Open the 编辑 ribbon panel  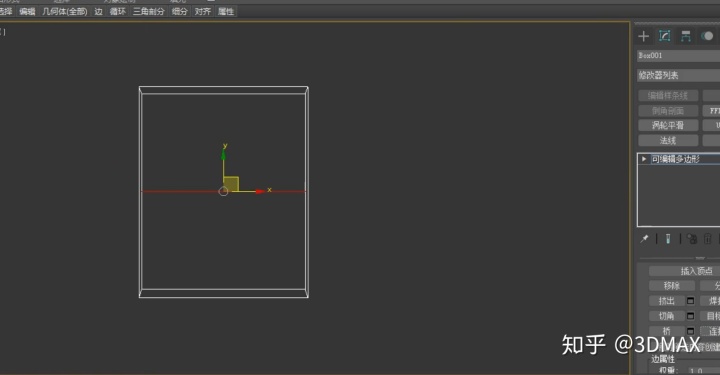click(x=28, y=11)
